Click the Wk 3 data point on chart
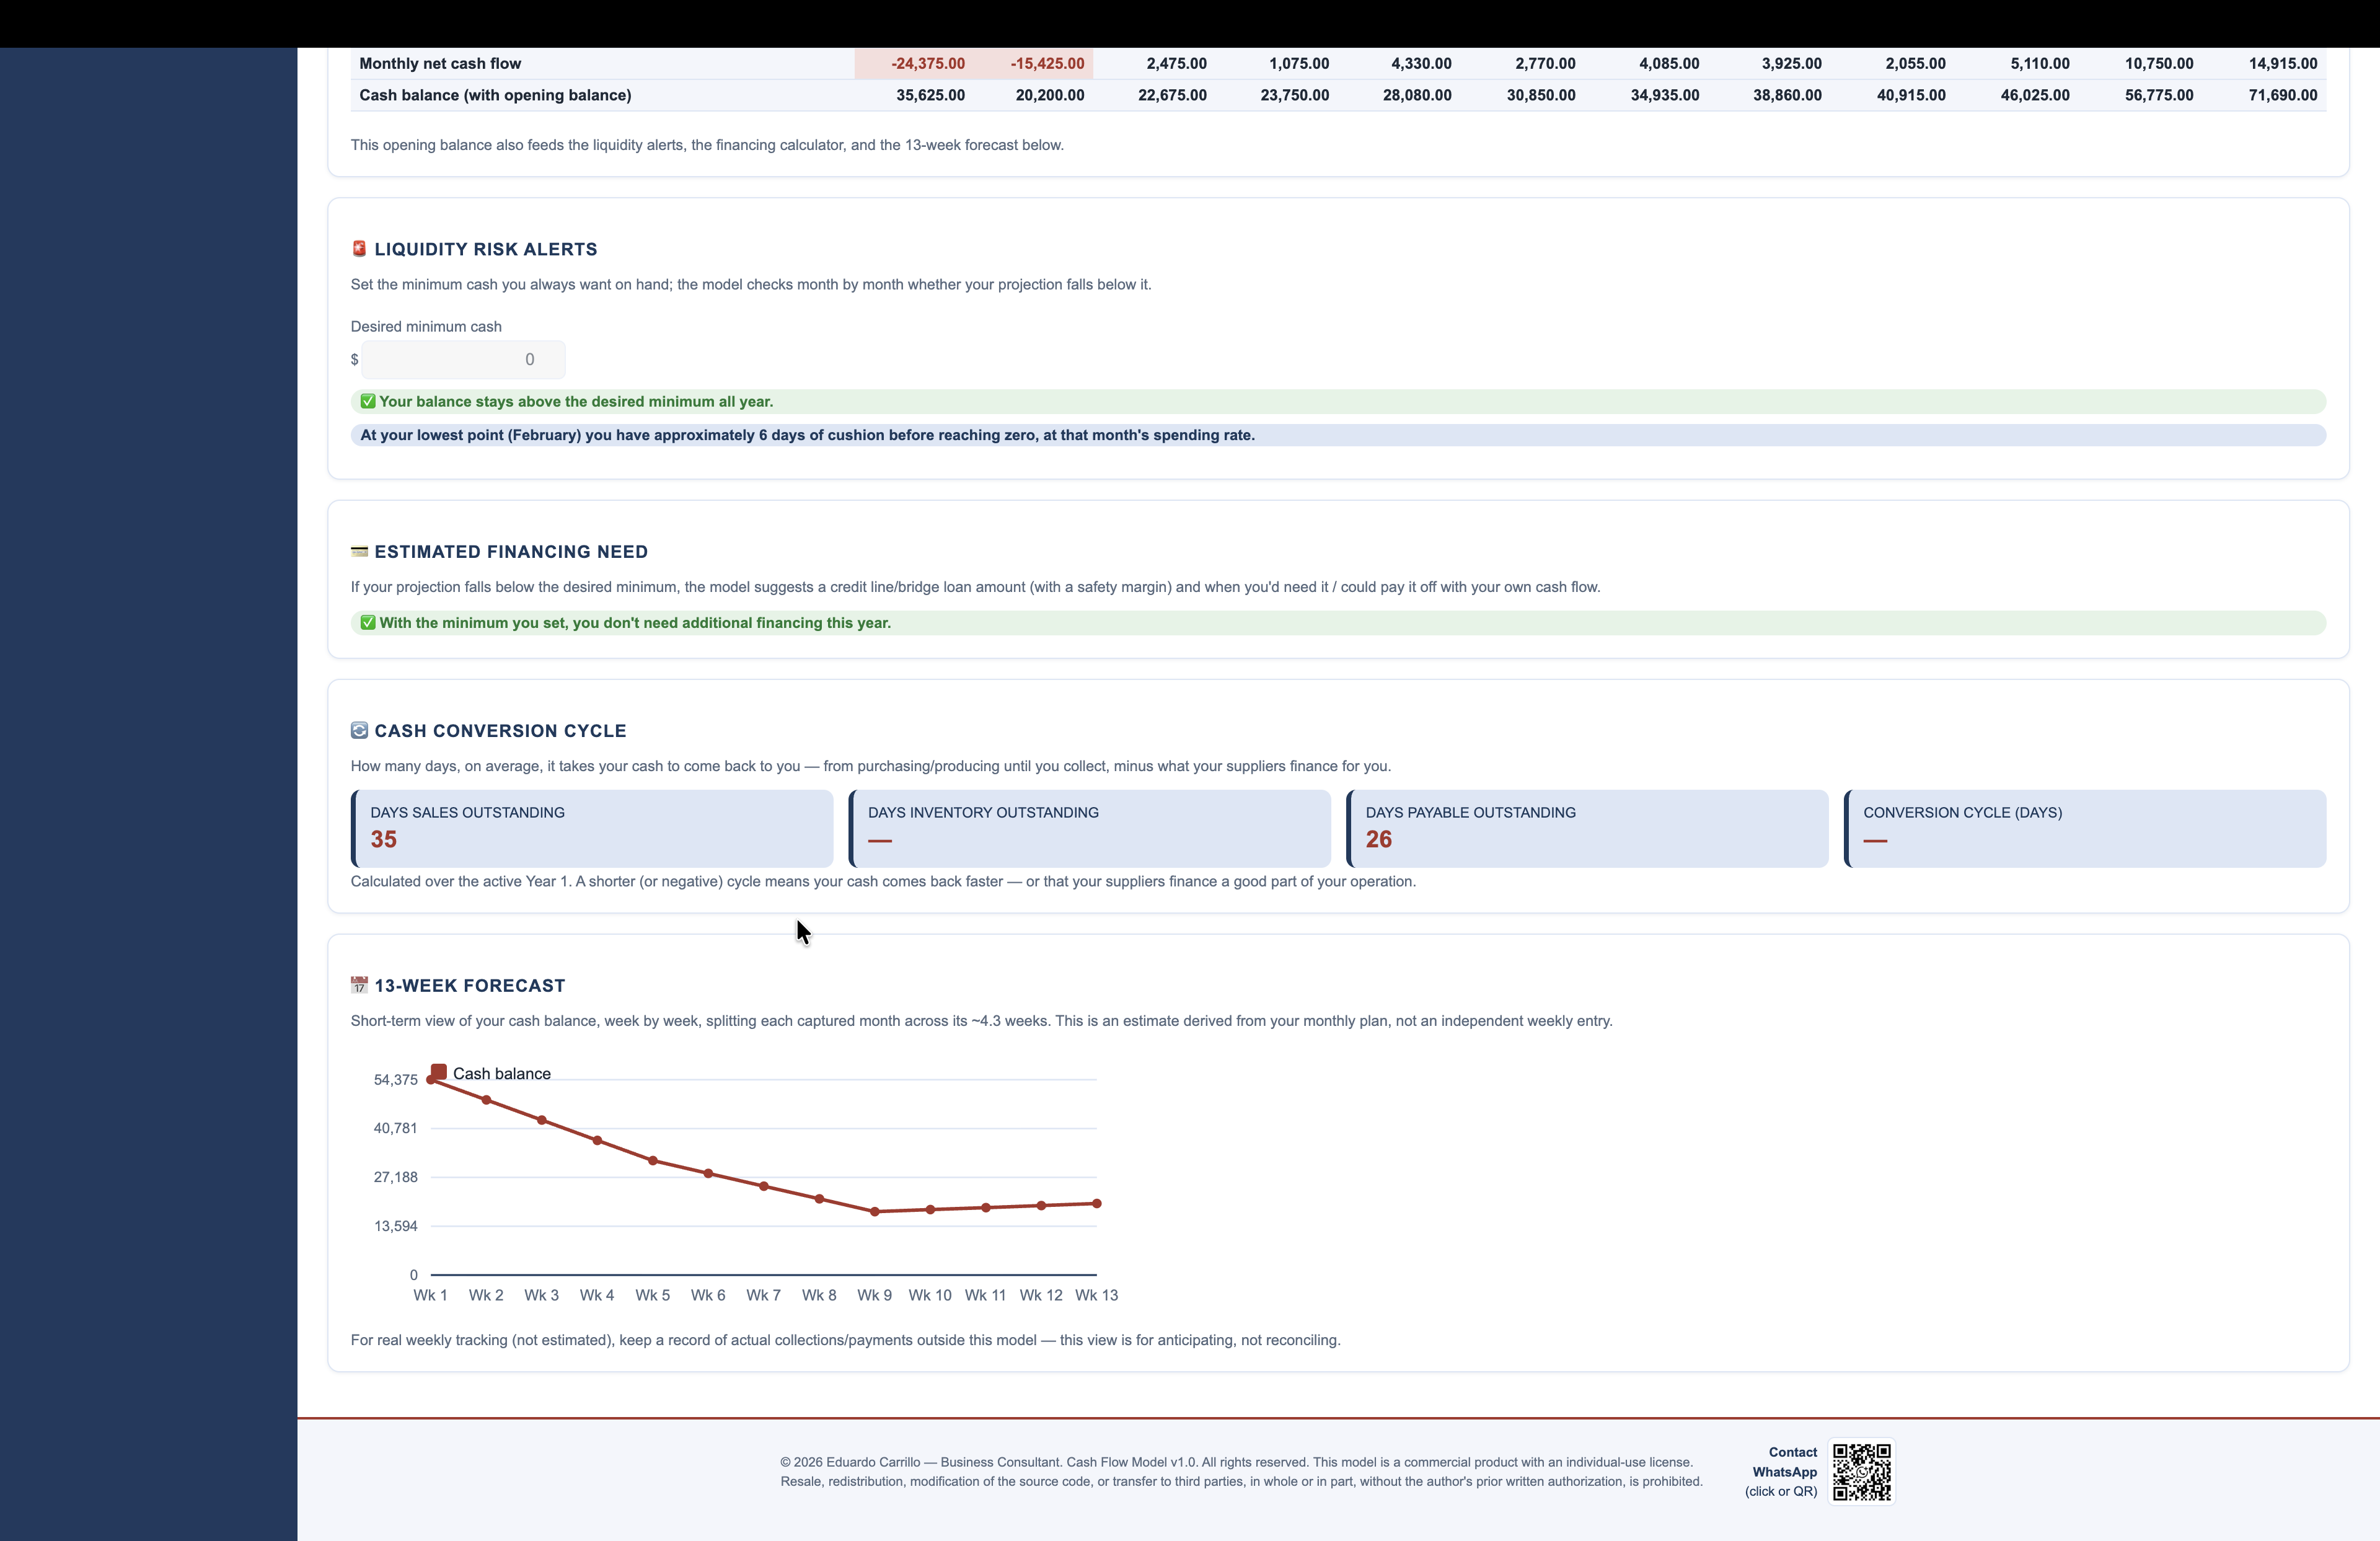Image resolution: width=2380 pixels, height=1541 pixels. [x=542, y=1120]
